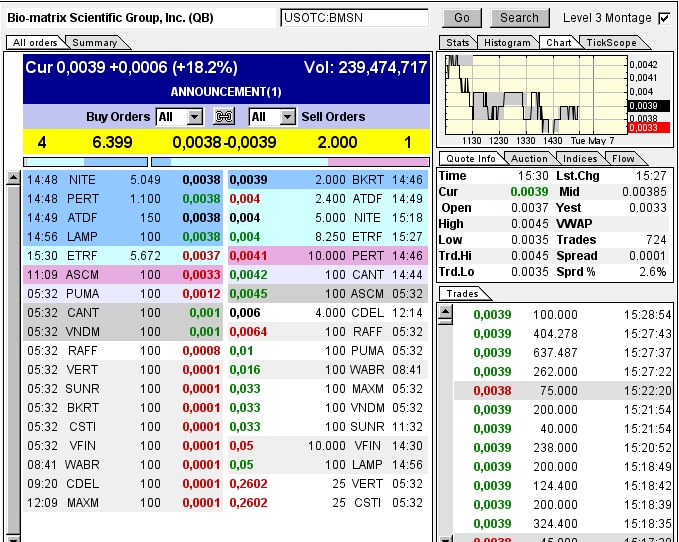Select the Trades tab
The width and height of the screenshot is (679, 542).
[x=462, y=294]
